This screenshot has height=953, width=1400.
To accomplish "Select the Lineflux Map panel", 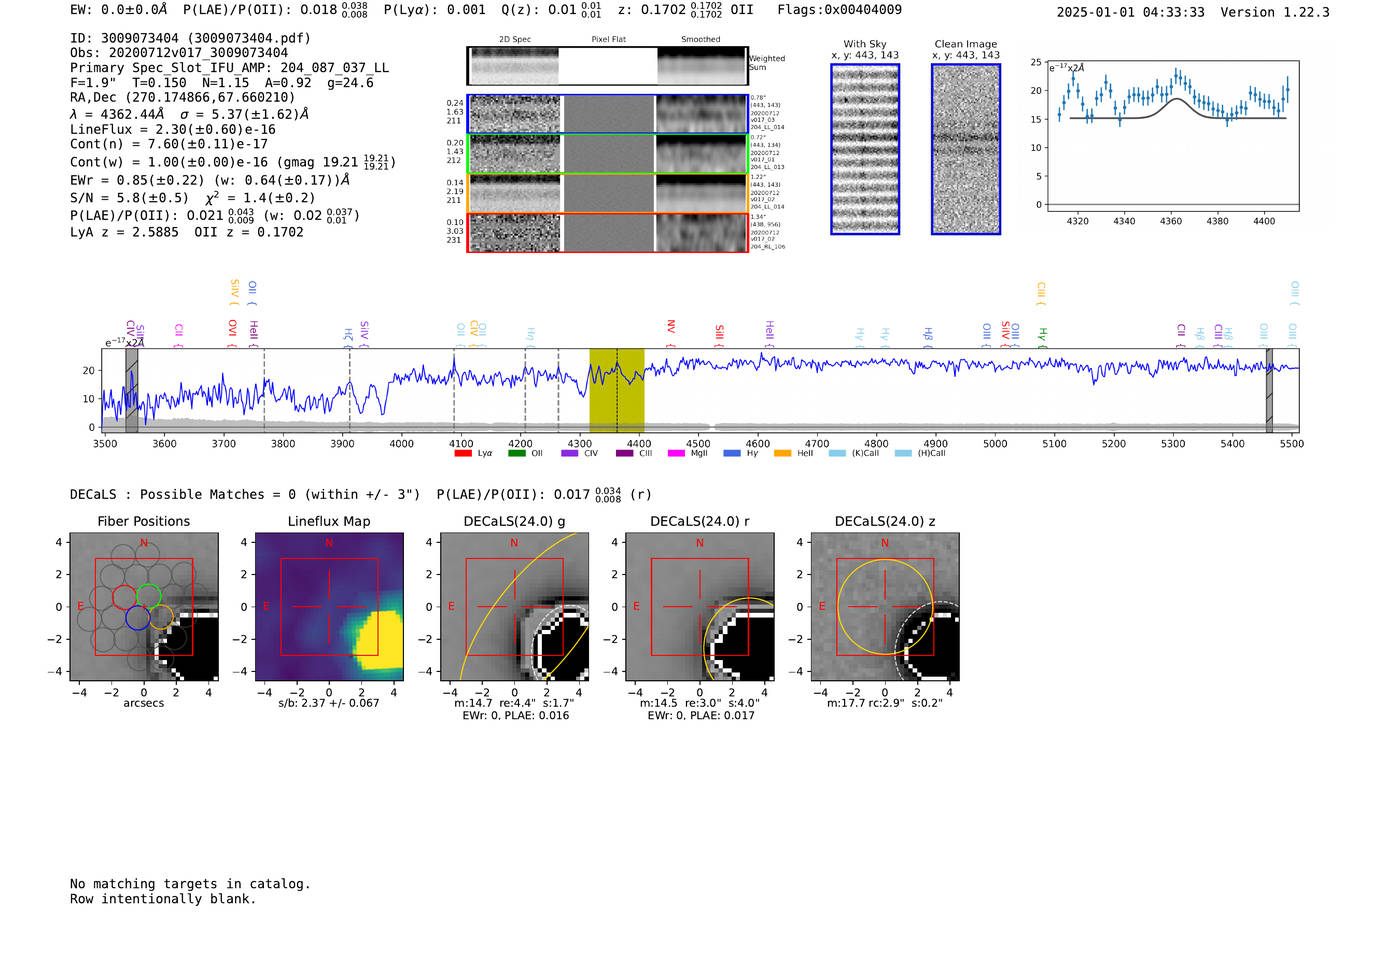I will 329,607.
